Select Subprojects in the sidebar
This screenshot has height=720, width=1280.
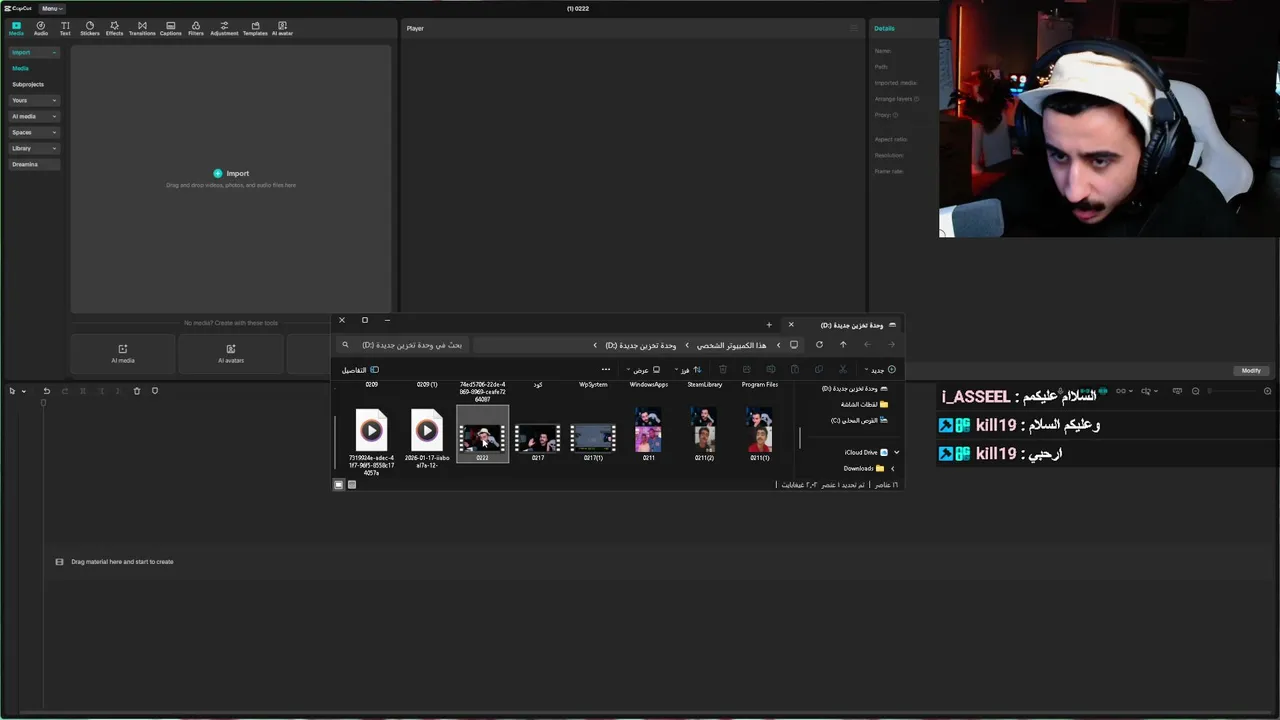tap(28, 84)
